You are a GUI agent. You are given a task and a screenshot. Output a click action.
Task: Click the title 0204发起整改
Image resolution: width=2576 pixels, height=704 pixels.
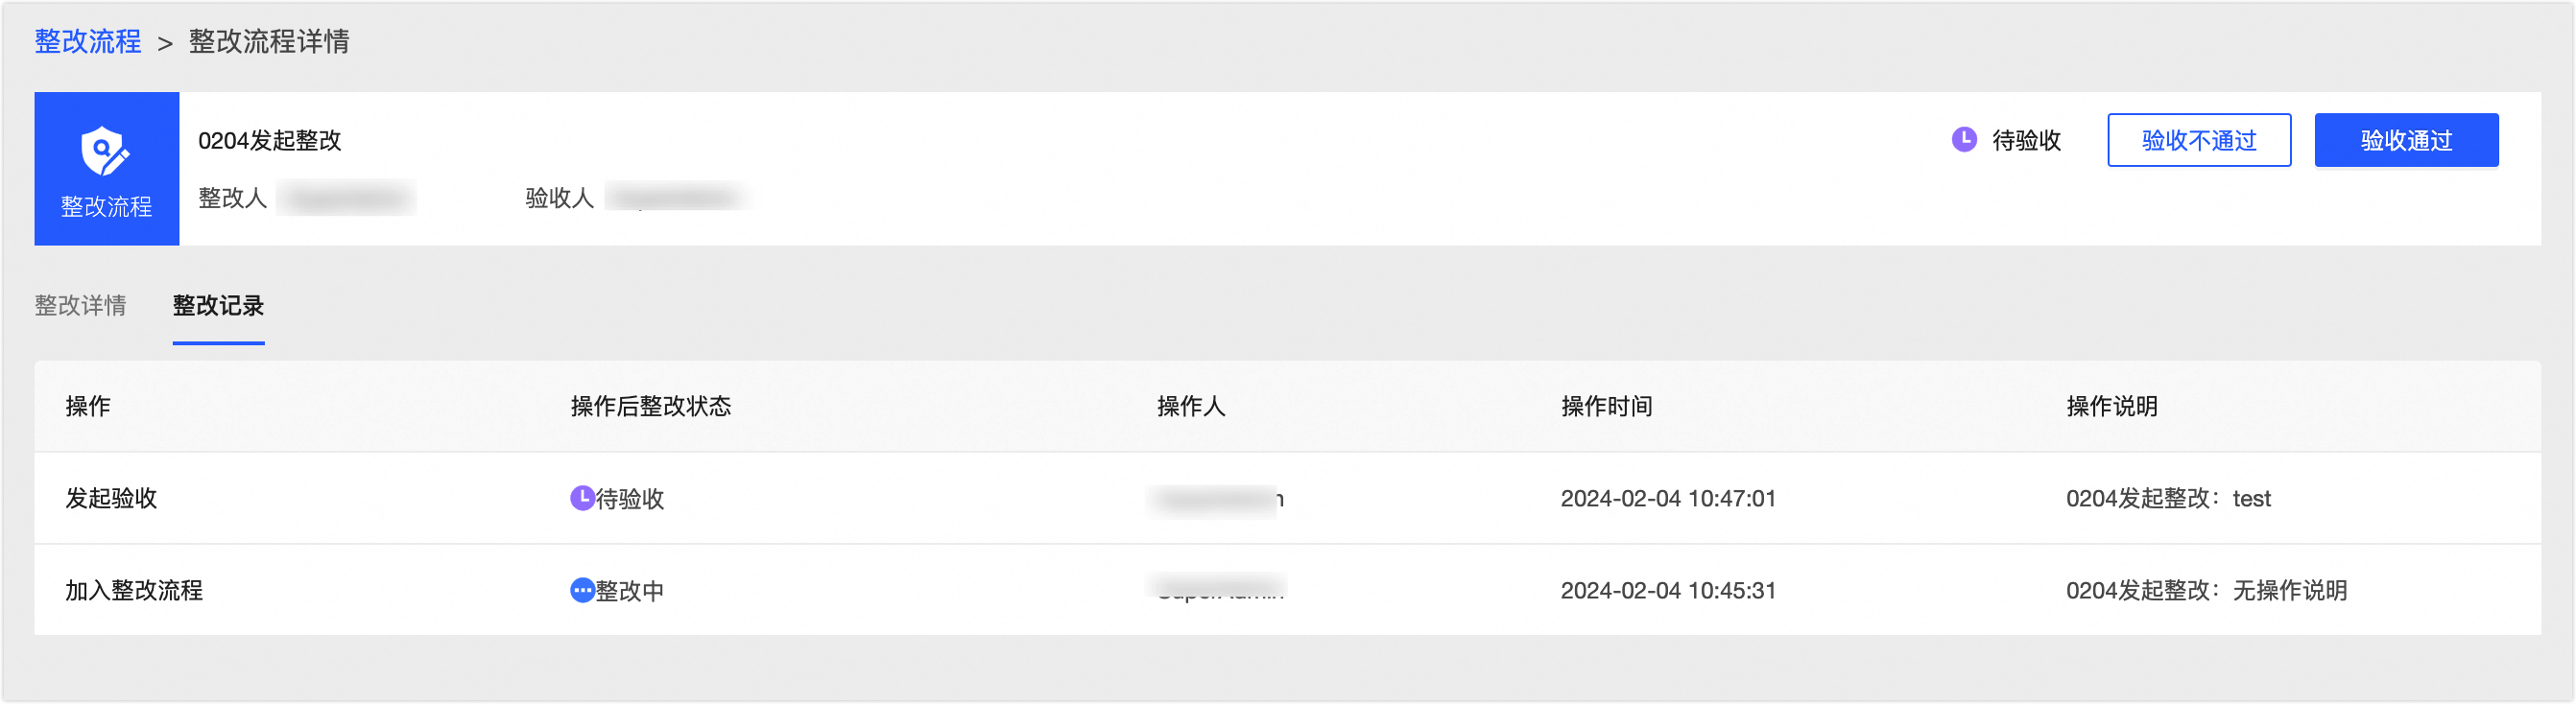click(x=270, y=141)
